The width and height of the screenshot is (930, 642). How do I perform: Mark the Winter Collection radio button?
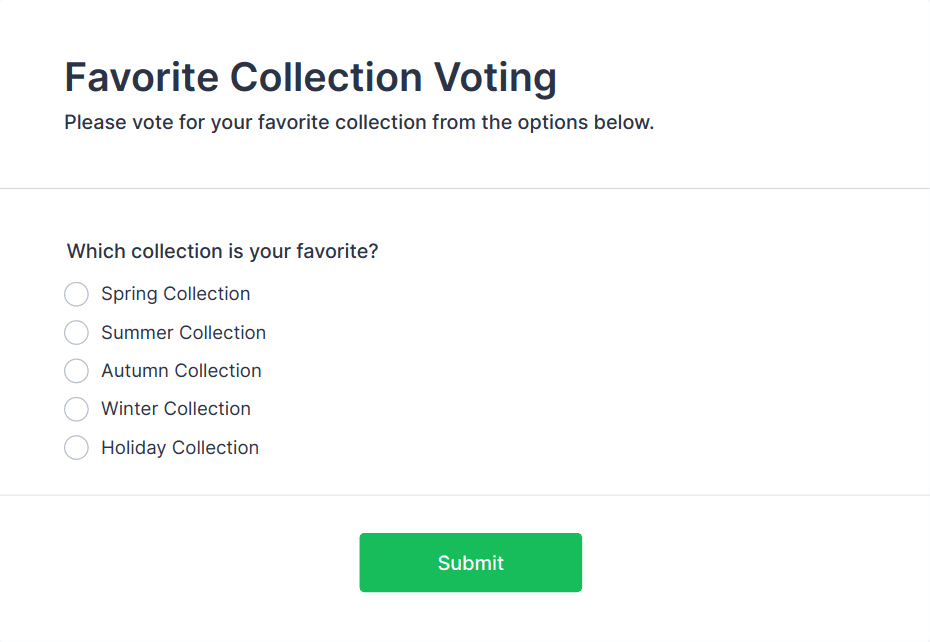tap(76, 409)
